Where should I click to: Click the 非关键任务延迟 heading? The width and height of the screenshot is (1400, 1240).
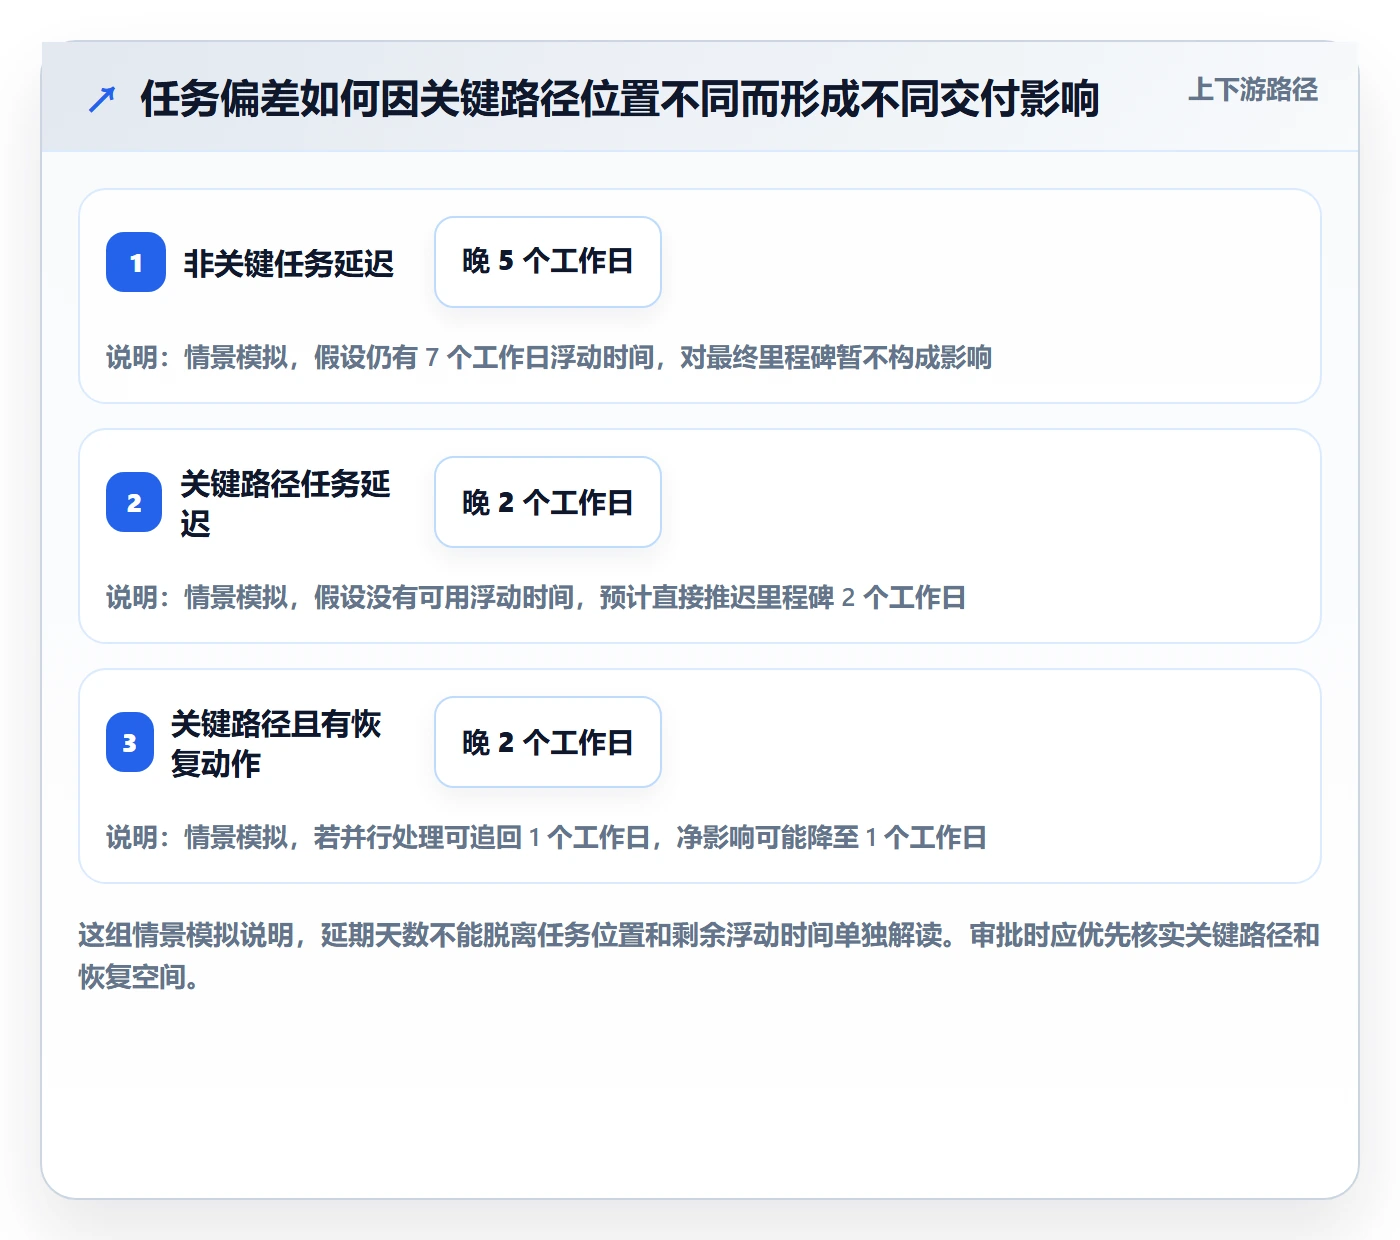point(289,263)
